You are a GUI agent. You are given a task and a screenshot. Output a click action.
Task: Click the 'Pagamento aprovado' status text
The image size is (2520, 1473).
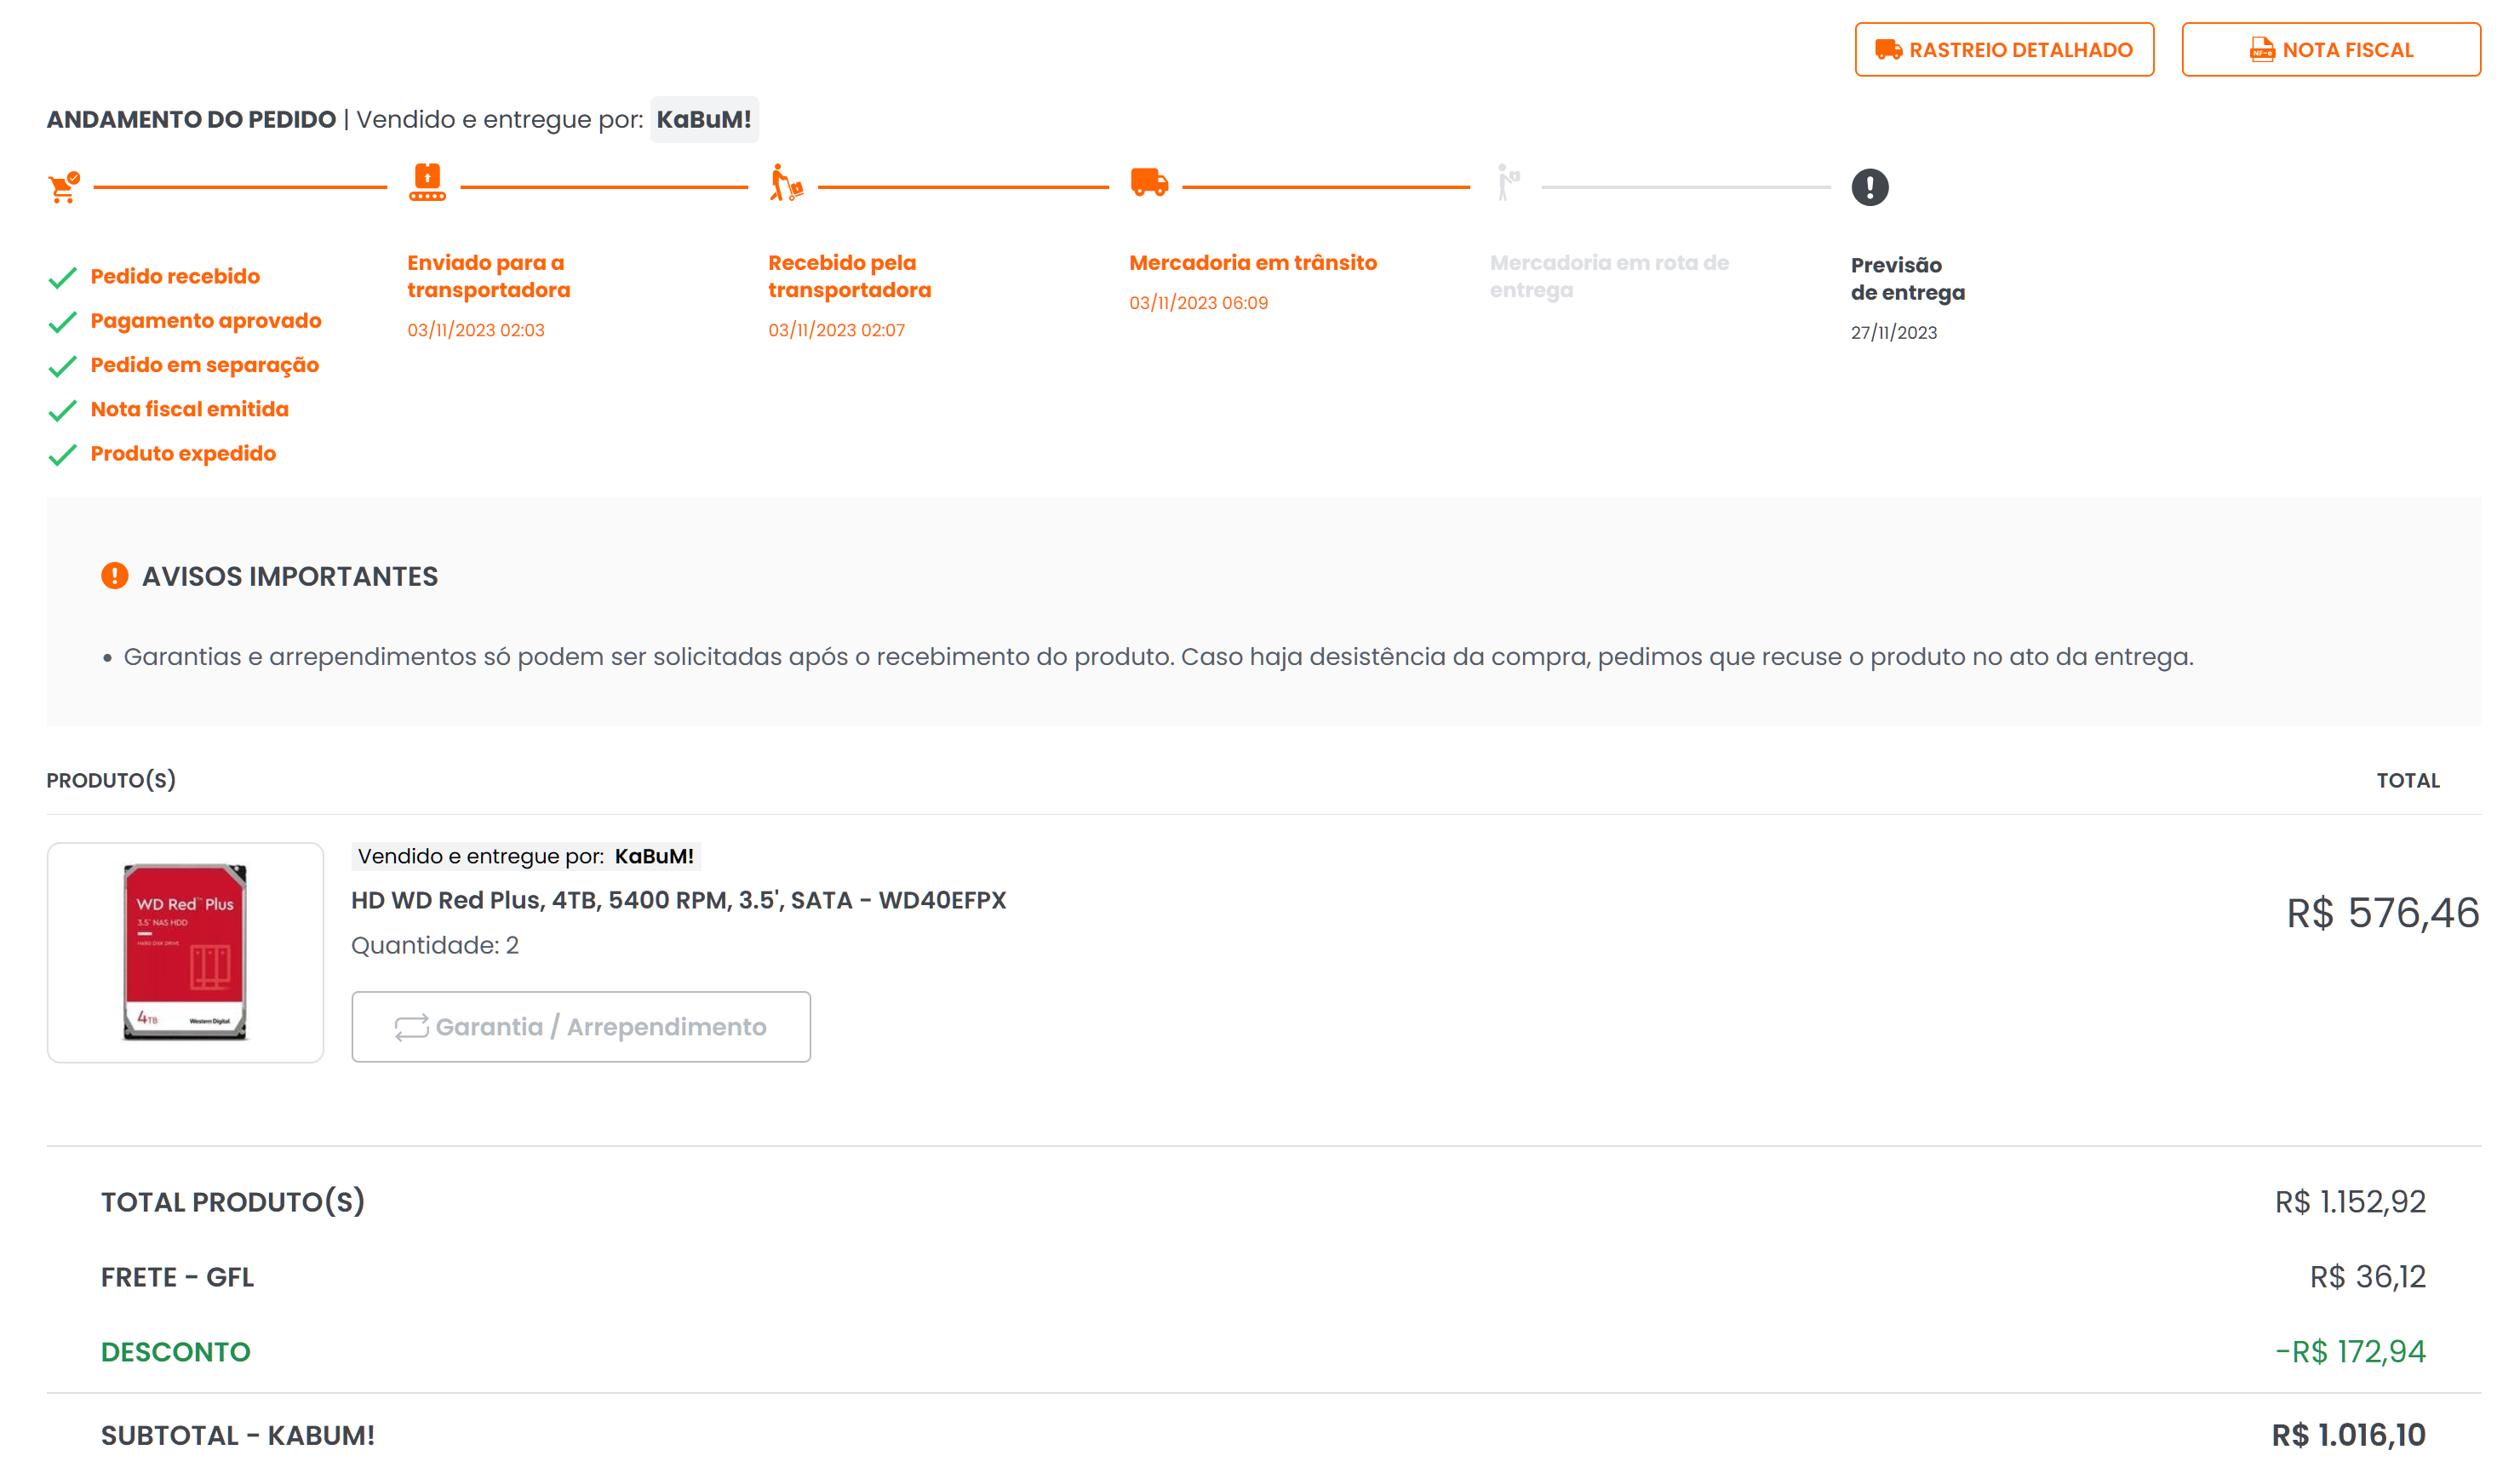click(x=206, y=320)
